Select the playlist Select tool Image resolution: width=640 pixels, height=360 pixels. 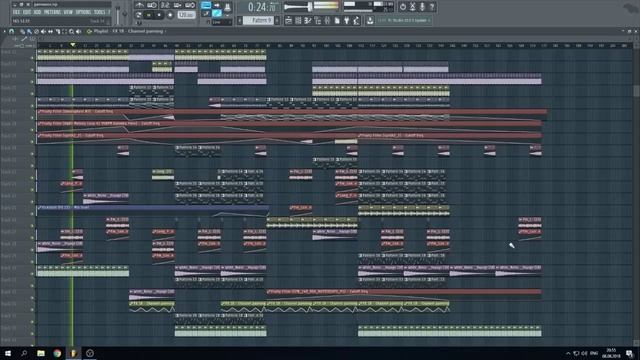coord(64,31)
